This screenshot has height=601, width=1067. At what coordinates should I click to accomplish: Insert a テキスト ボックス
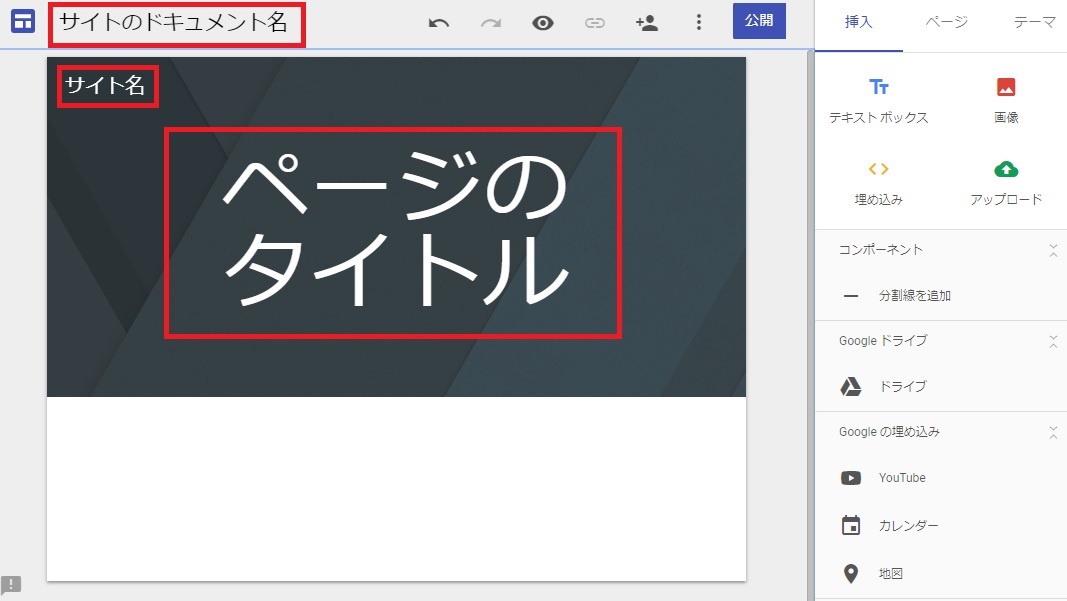pos(878,100)
